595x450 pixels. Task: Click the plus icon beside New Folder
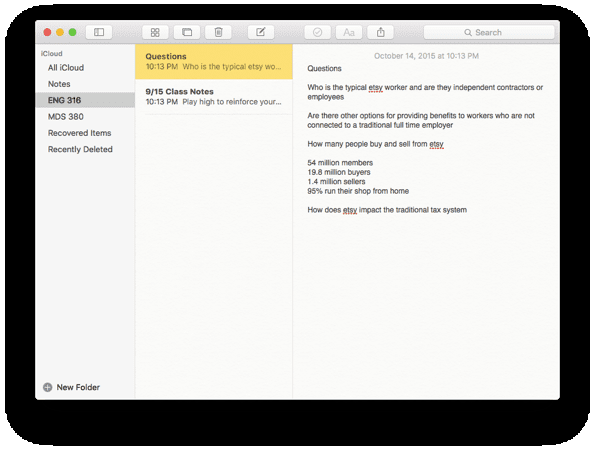pyautogui.click(x=47, y=387)
